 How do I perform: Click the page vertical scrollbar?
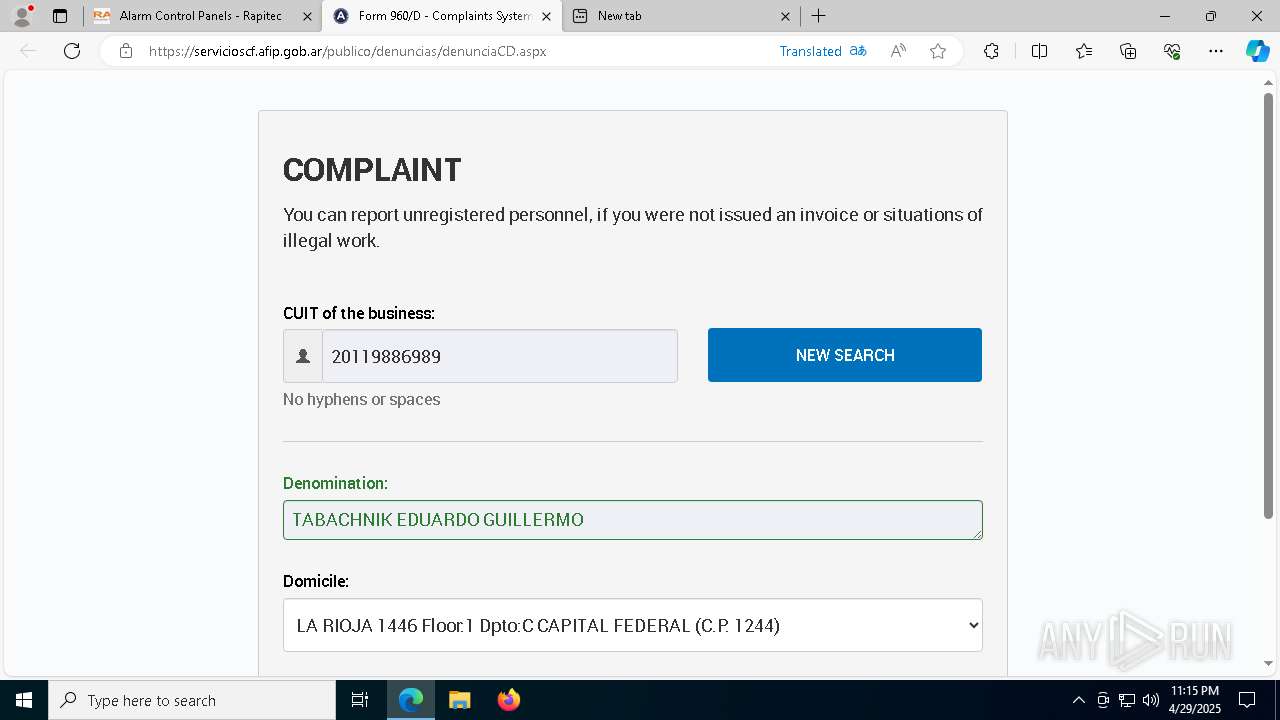[x=1268, y=306]
